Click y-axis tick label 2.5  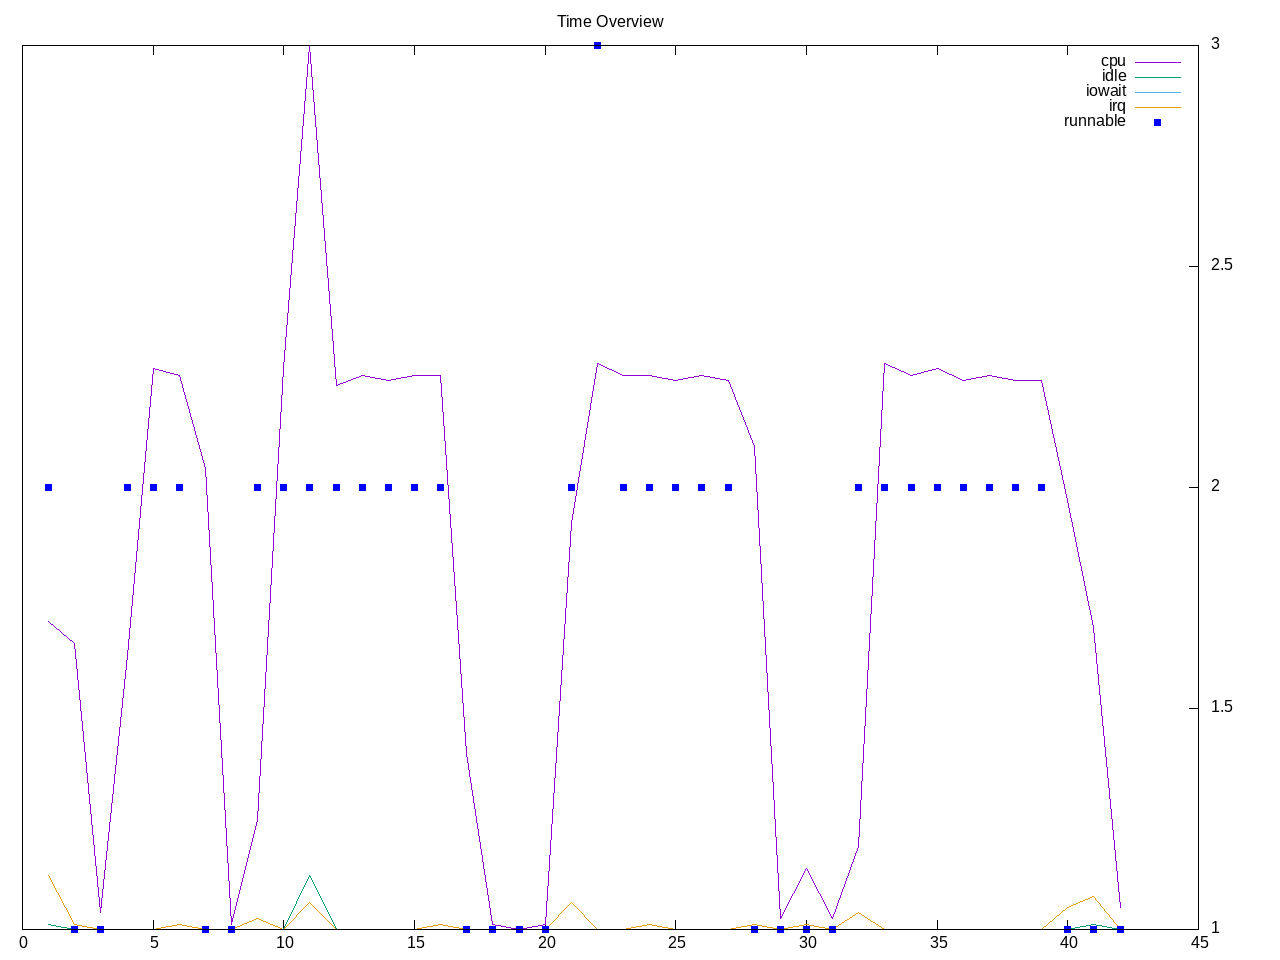(x=1222, y=265)
